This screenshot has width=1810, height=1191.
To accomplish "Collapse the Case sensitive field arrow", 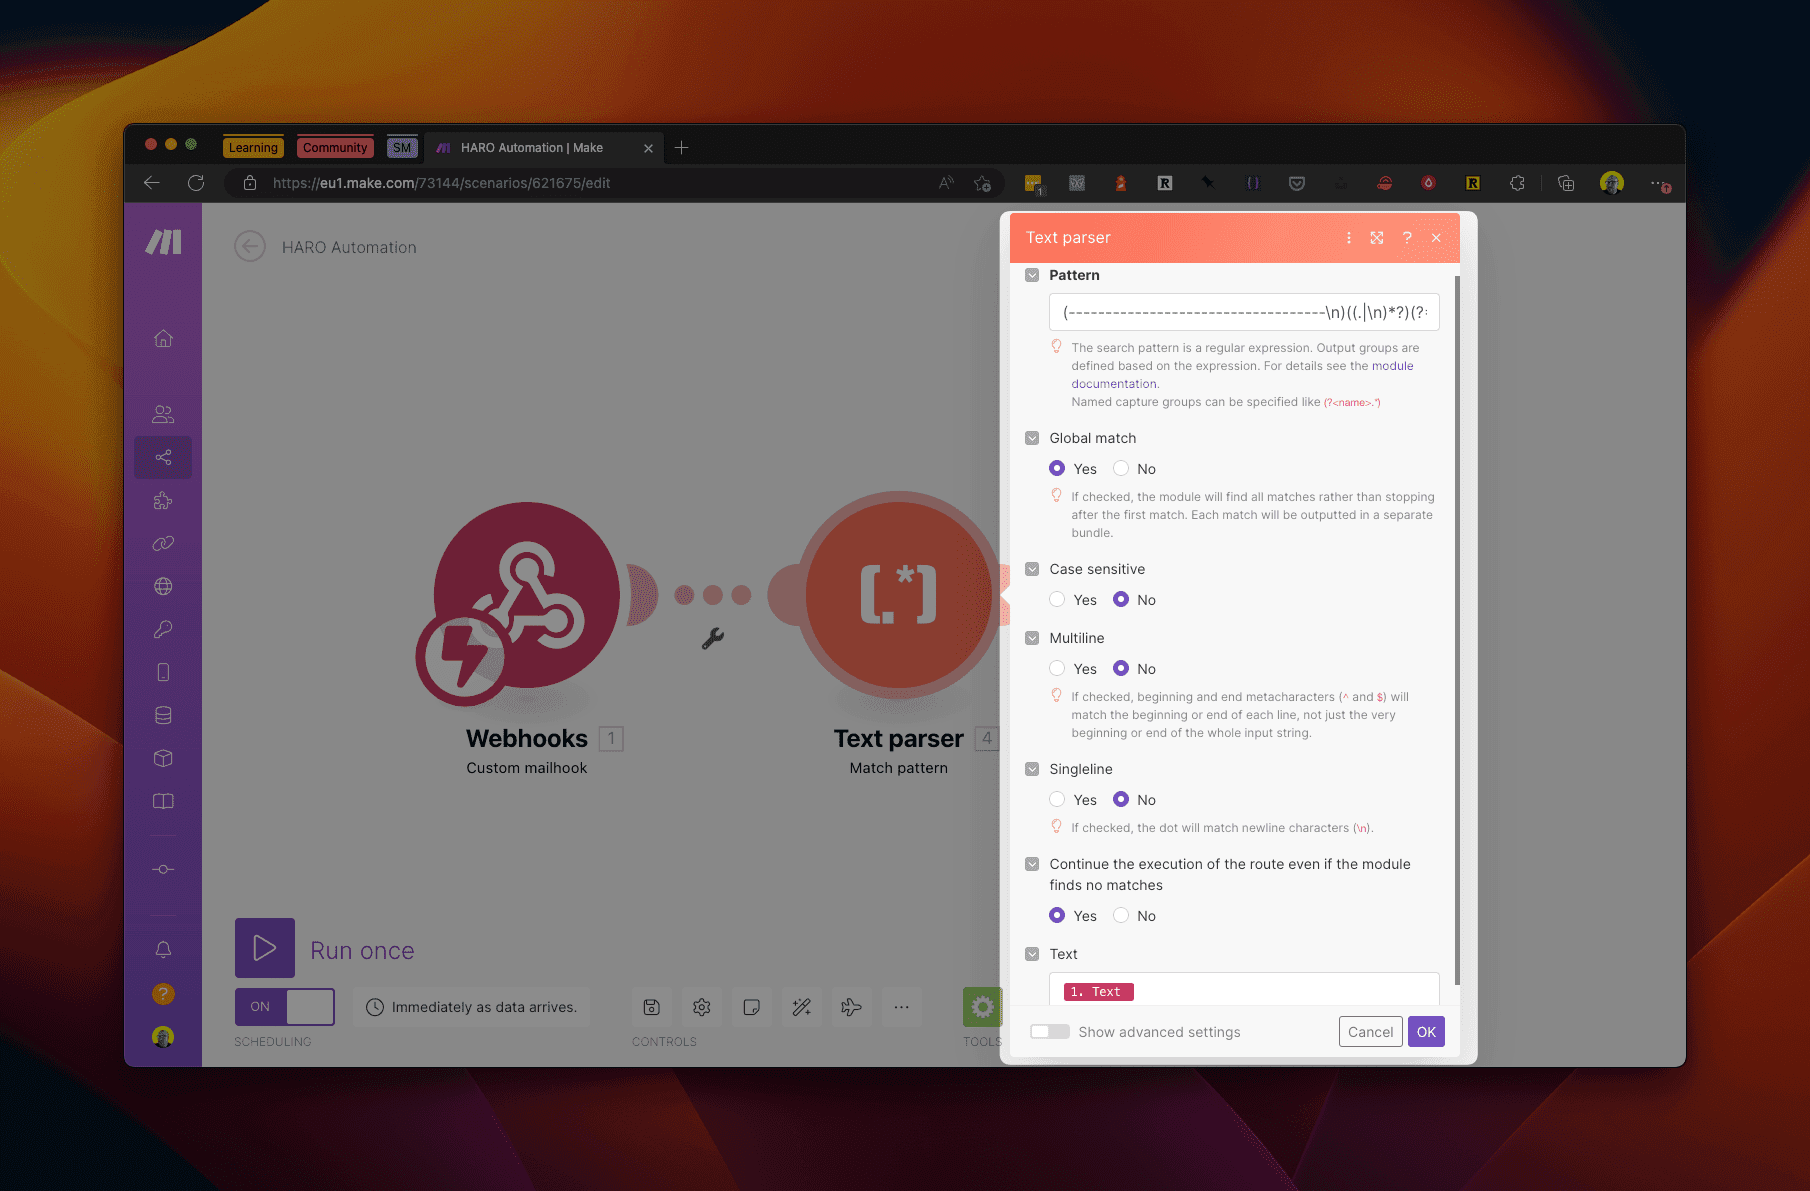I will [1032, 569].
